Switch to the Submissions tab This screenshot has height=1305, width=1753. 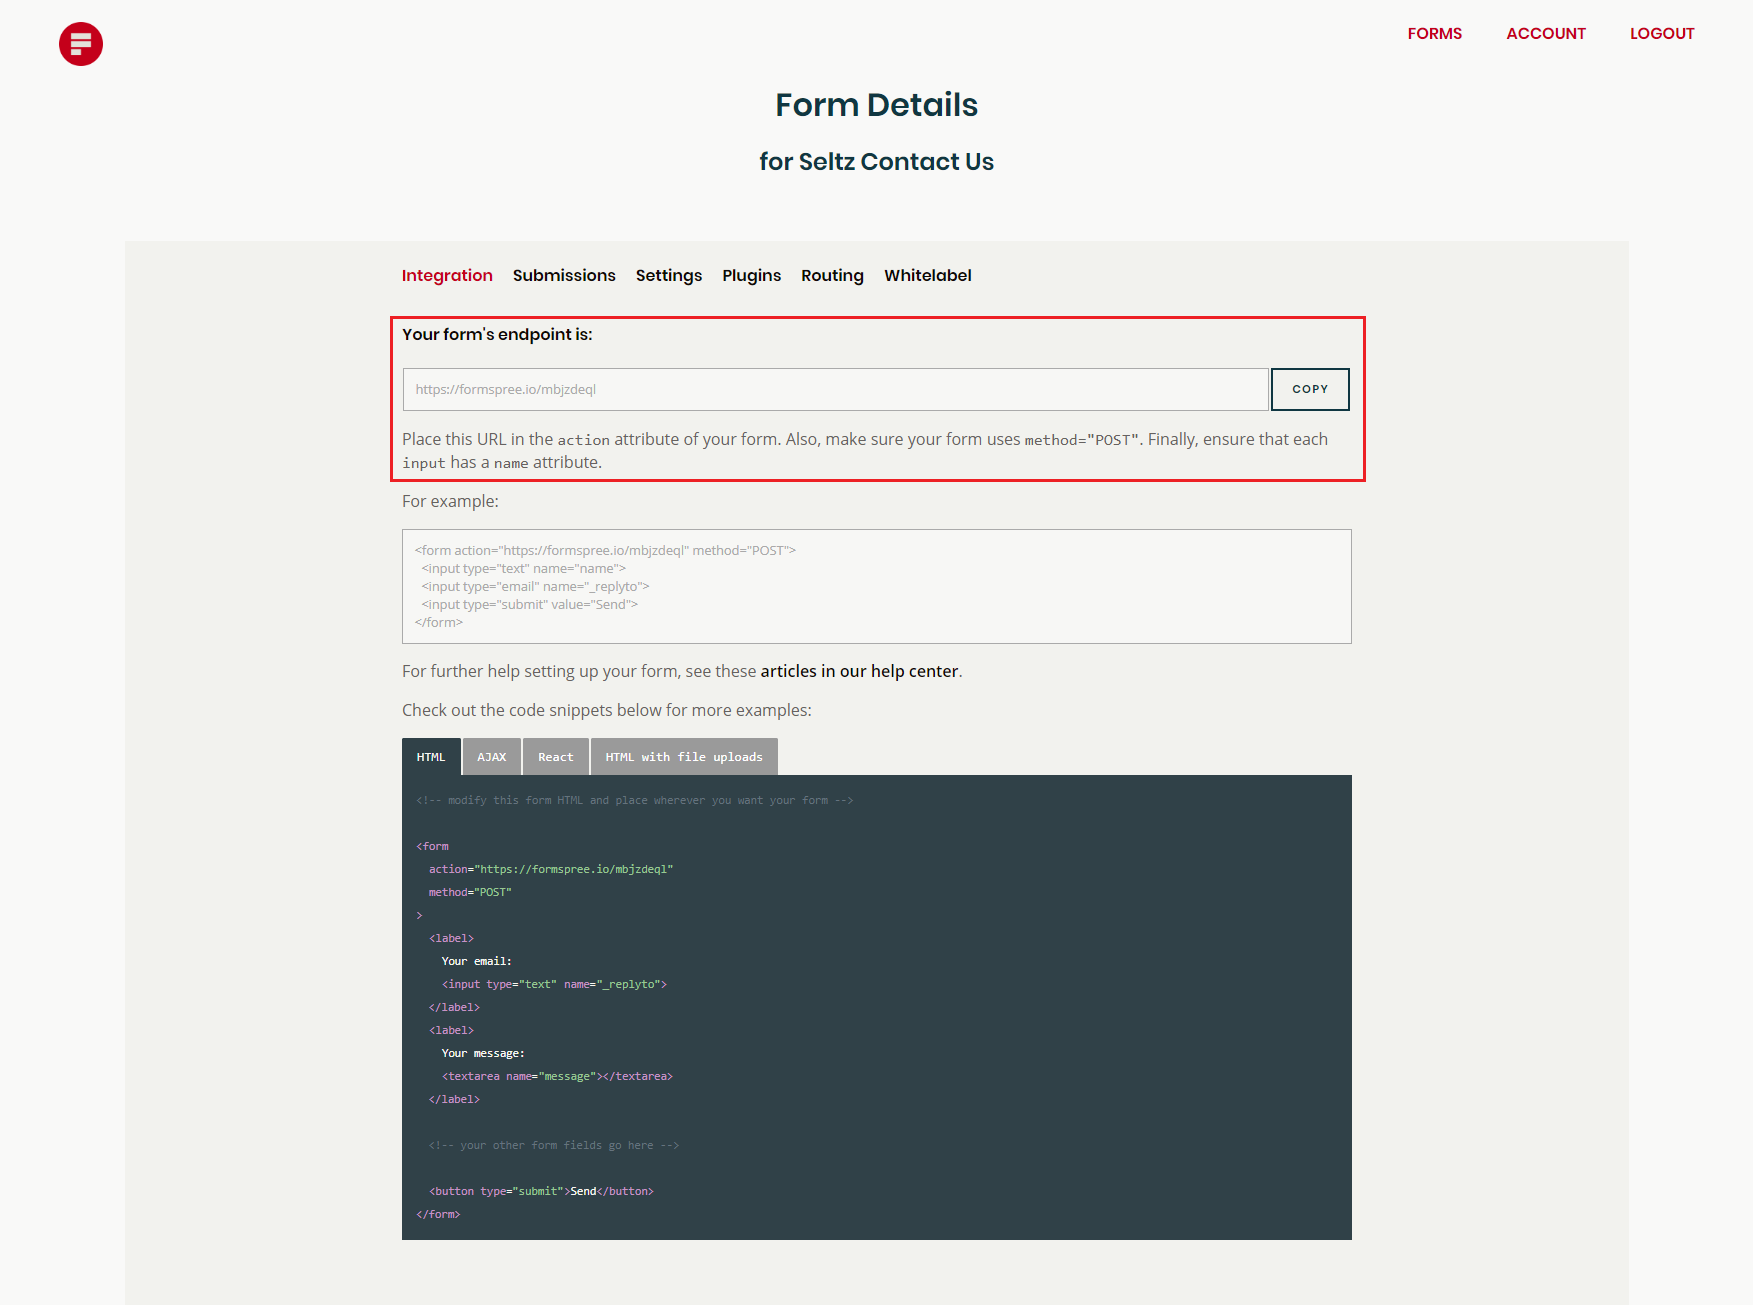pyautogui.click(x=564, y=275)
